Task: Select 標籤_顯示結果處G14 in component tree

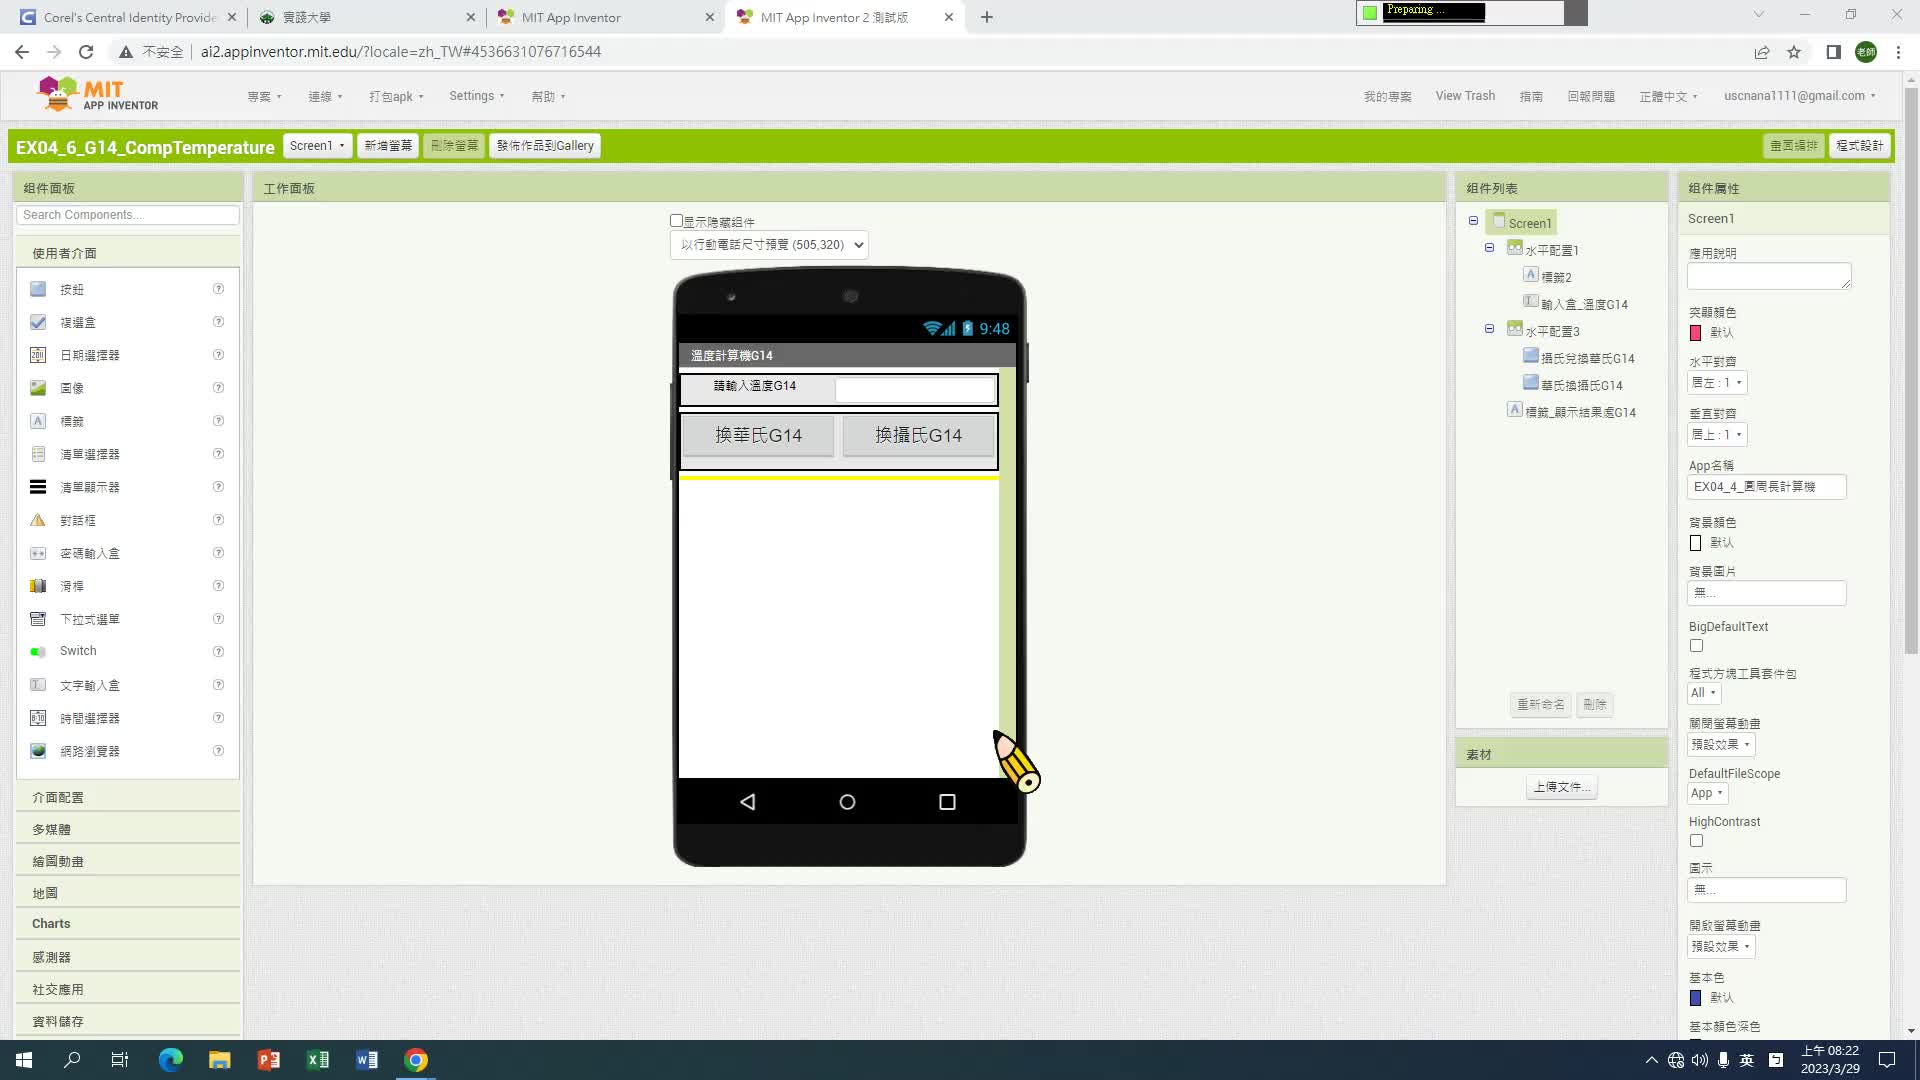Action: [1580, 412]
